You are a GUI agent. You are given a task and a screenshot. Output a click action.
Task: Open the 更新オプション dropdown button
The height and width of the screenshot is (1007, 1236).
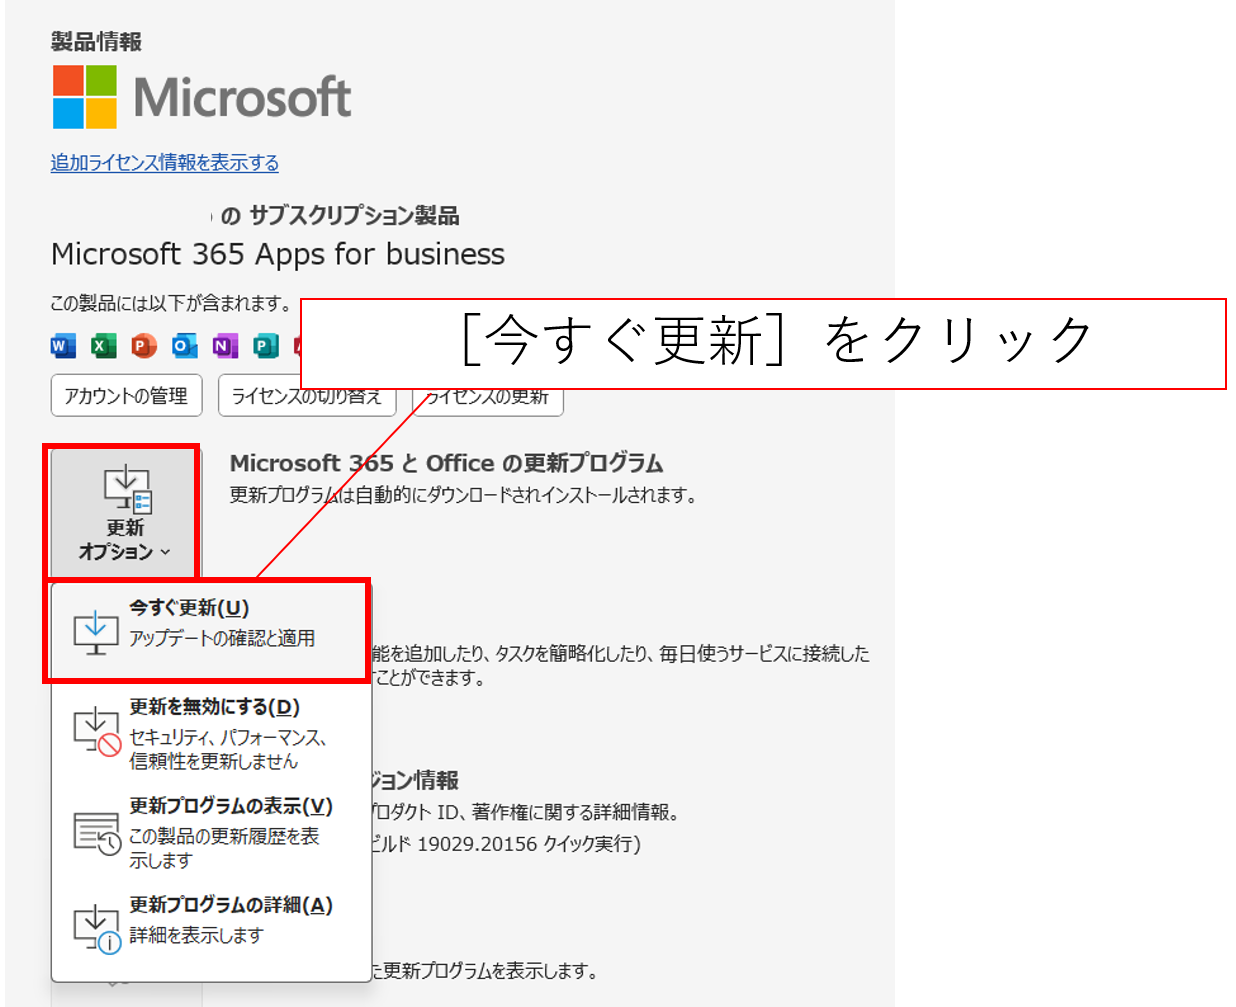[125, 512]
